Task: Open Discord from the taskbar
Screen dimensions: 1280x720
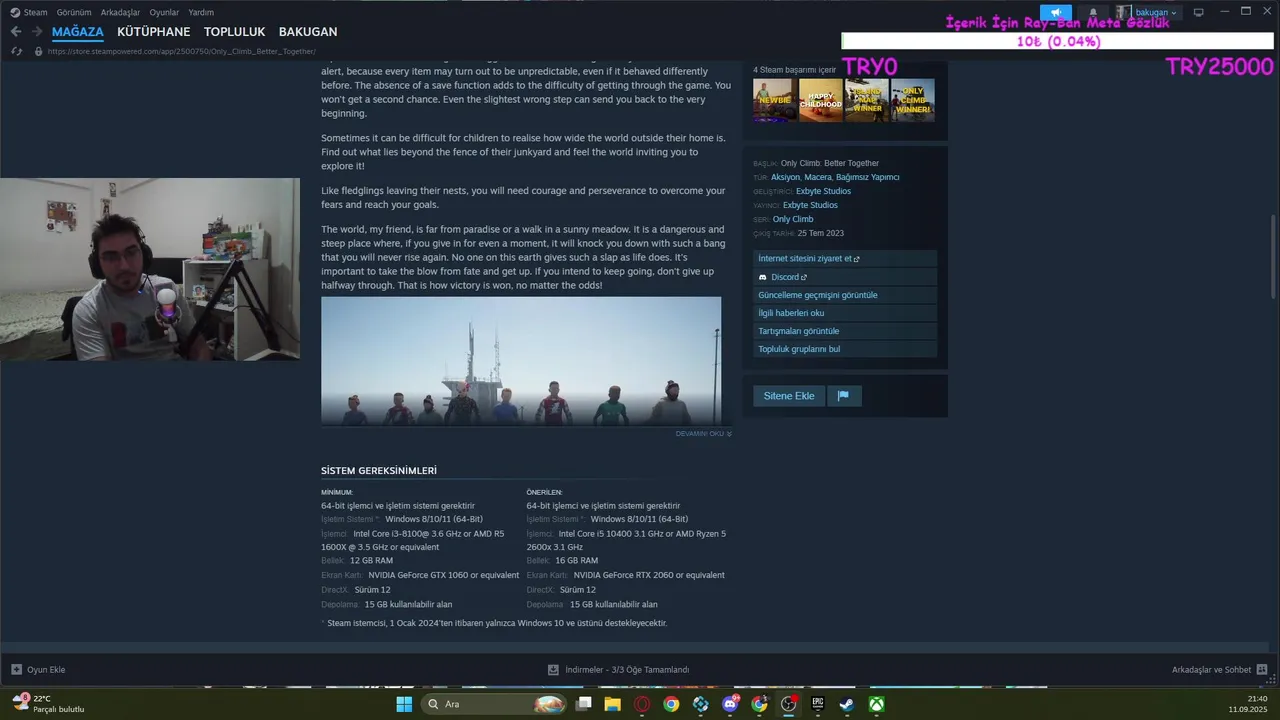Action: 730,704
